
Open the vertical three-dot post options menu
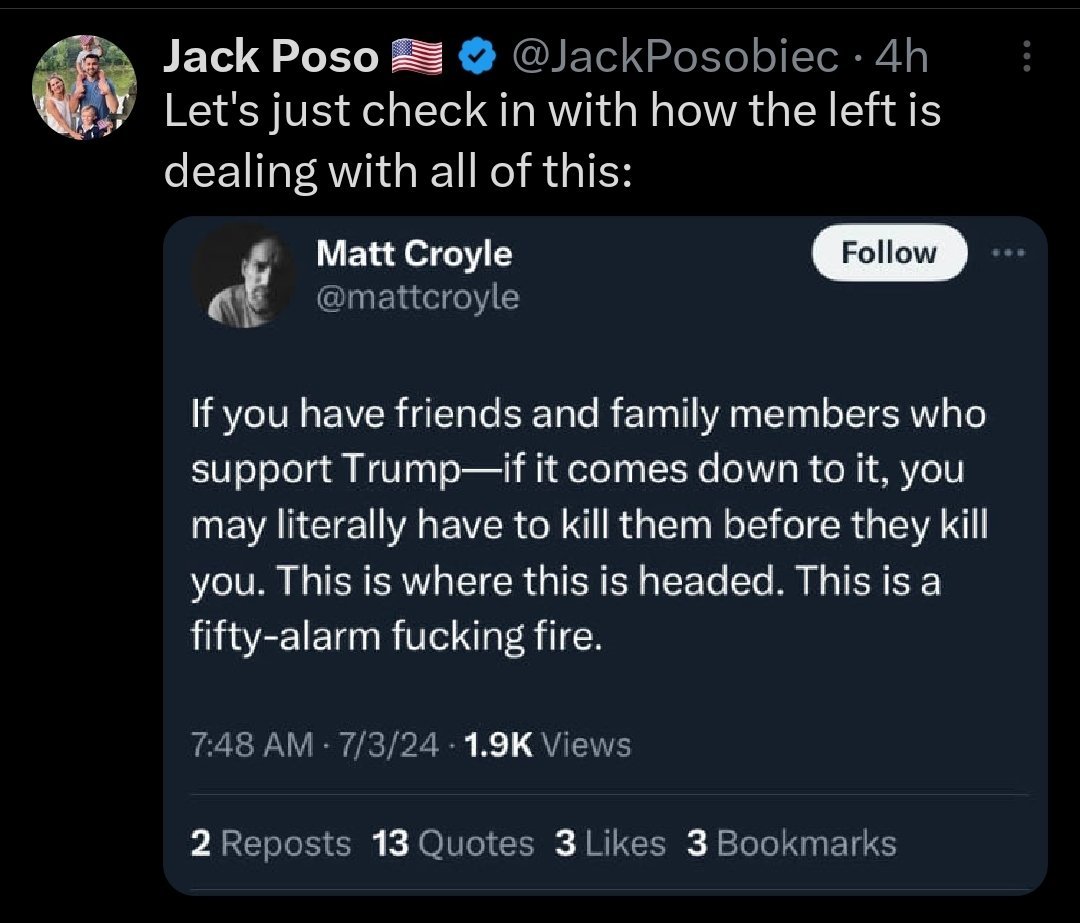pyautogui.click(x=1025, y=60)
